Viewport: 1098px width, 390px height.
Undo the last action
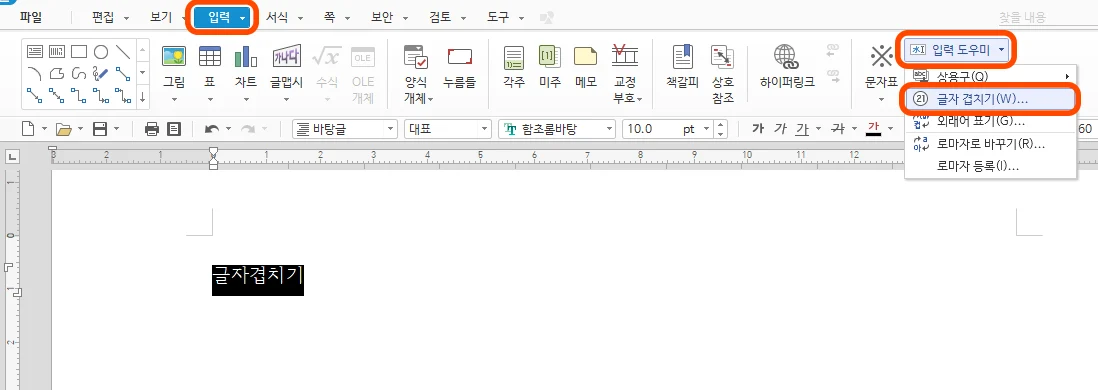(211, 129)
